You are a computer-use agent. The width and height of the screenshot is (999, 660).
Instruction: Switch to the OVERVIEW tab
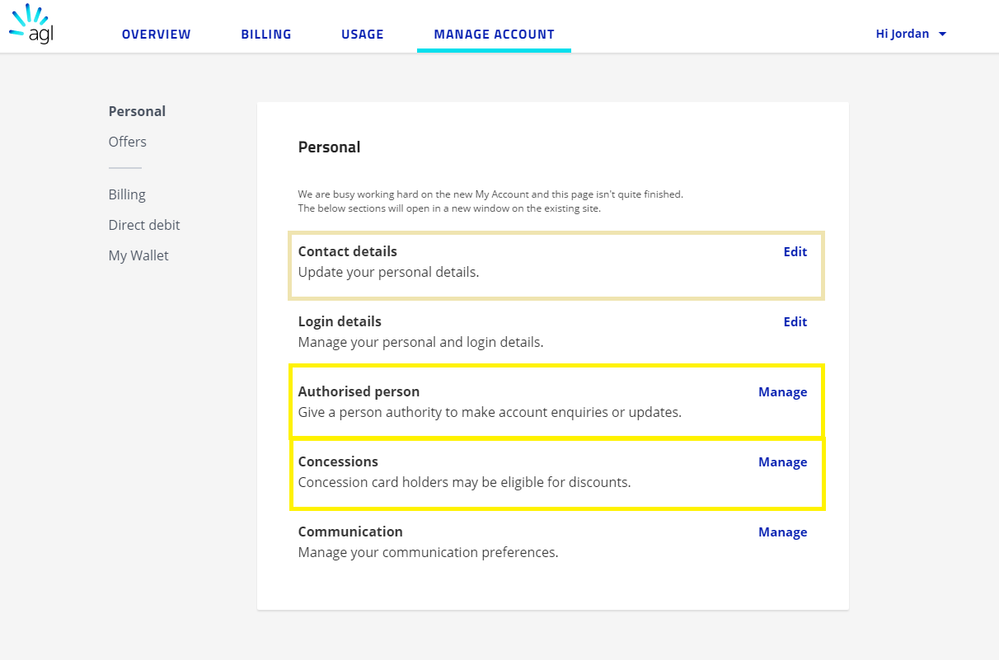click(x=156, y=33)
